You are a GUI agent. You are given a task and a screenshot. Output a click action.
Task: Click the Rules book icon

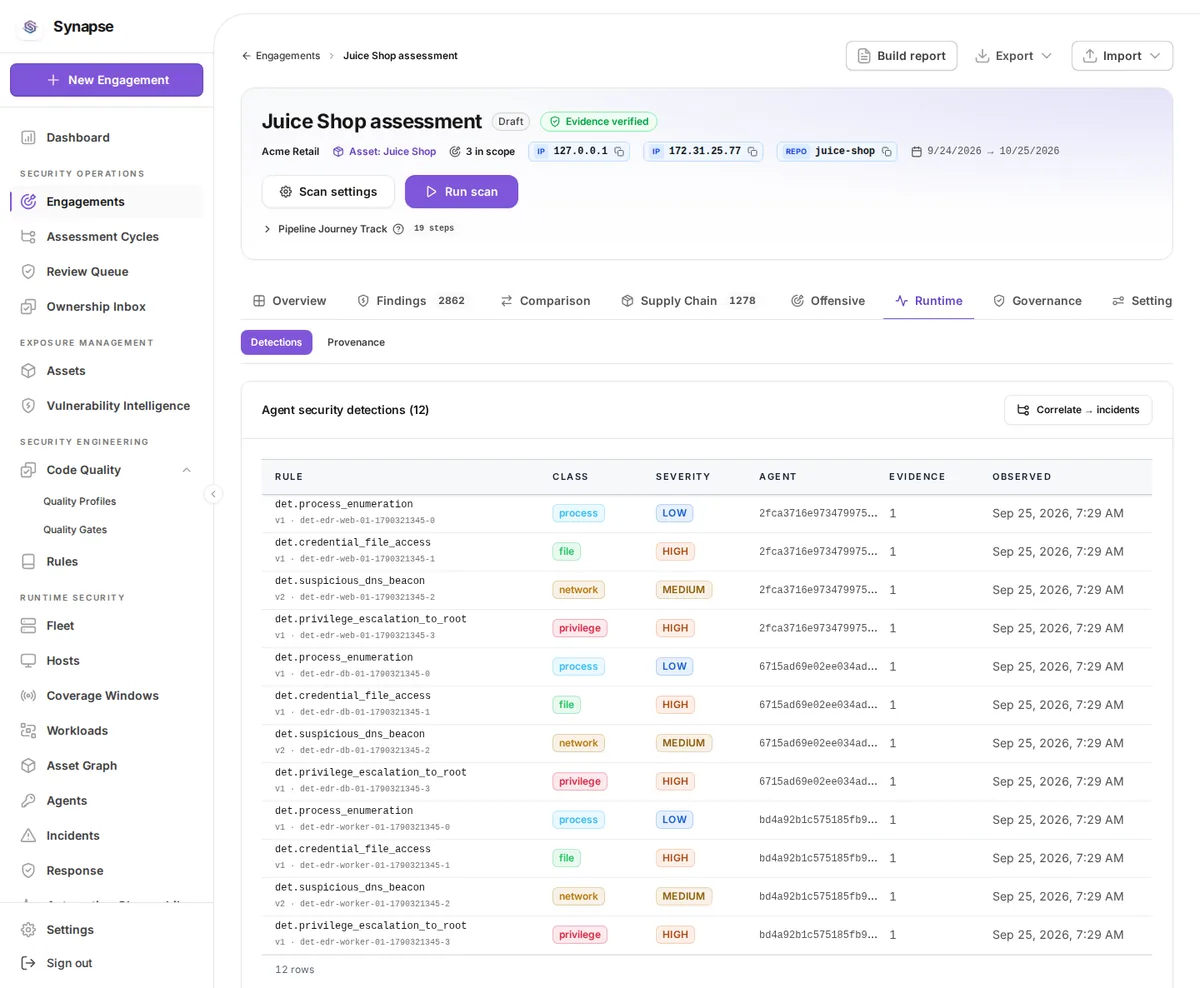pyautogui.click(x=28, y=561)
